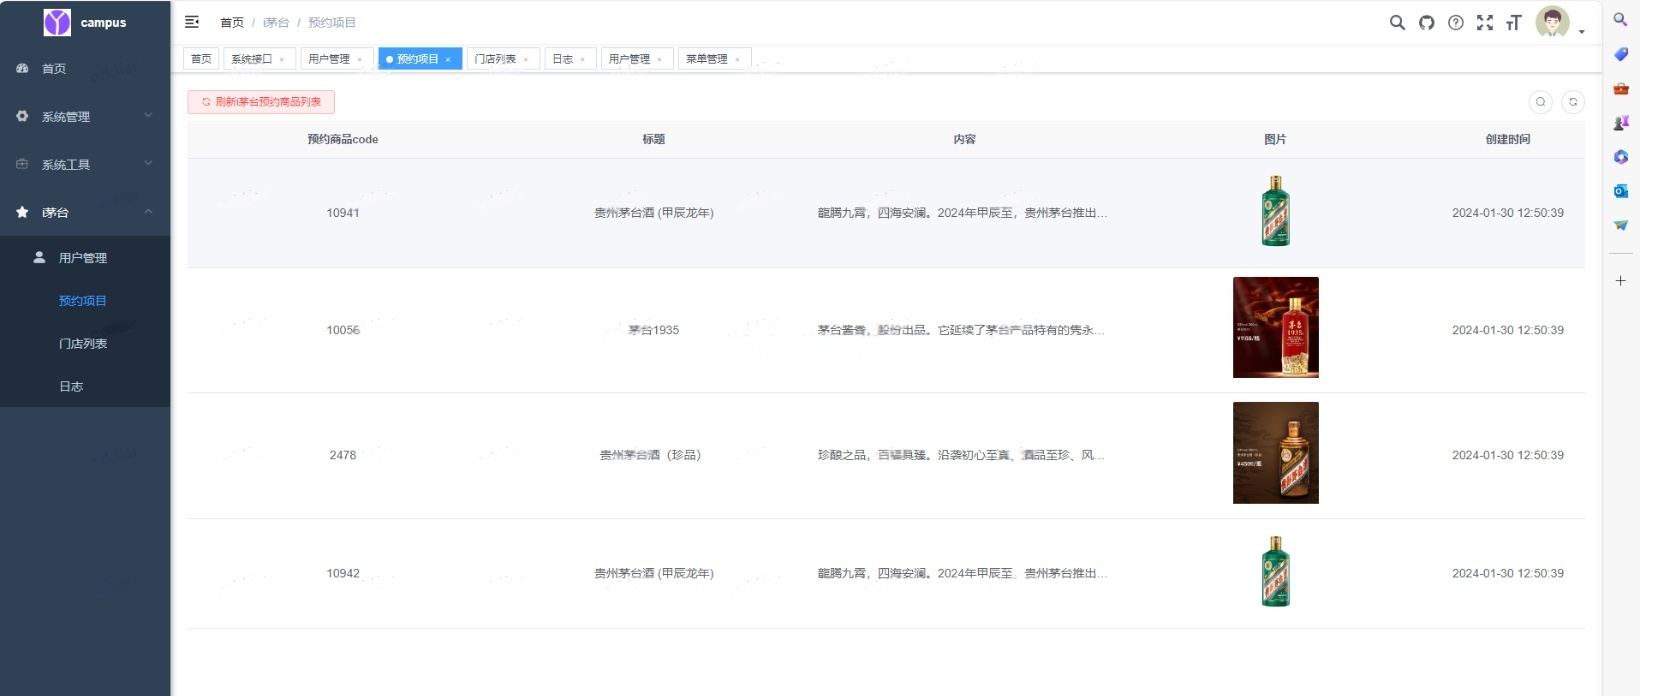Close the 系统接口 tab
The width and height of the screenshot is (1661, 696).
(282, 59)
